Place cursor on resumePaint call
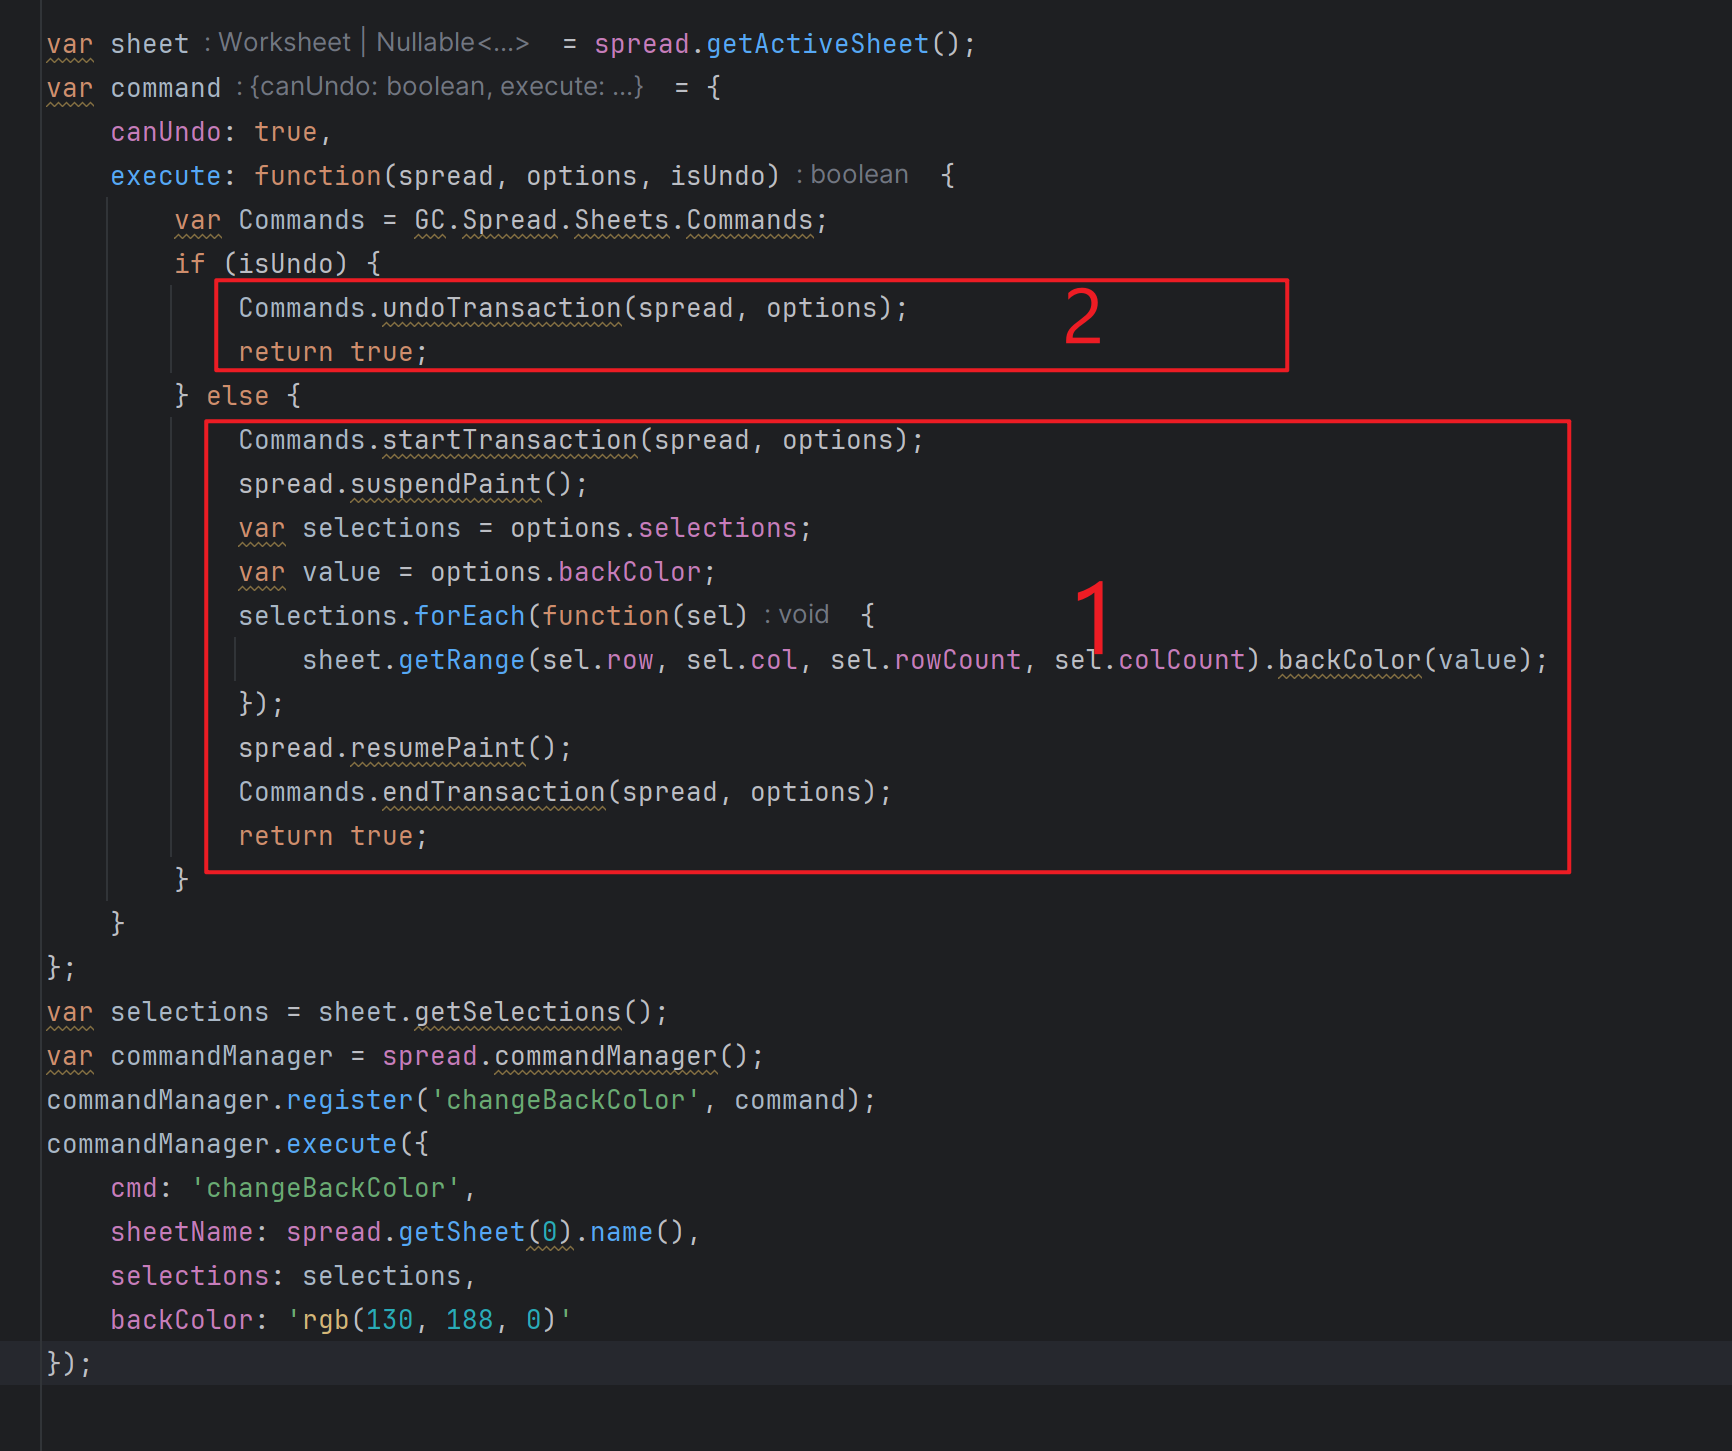Image resolution: width=1732 pixels, height=1451 pixels. click(437, 748)
